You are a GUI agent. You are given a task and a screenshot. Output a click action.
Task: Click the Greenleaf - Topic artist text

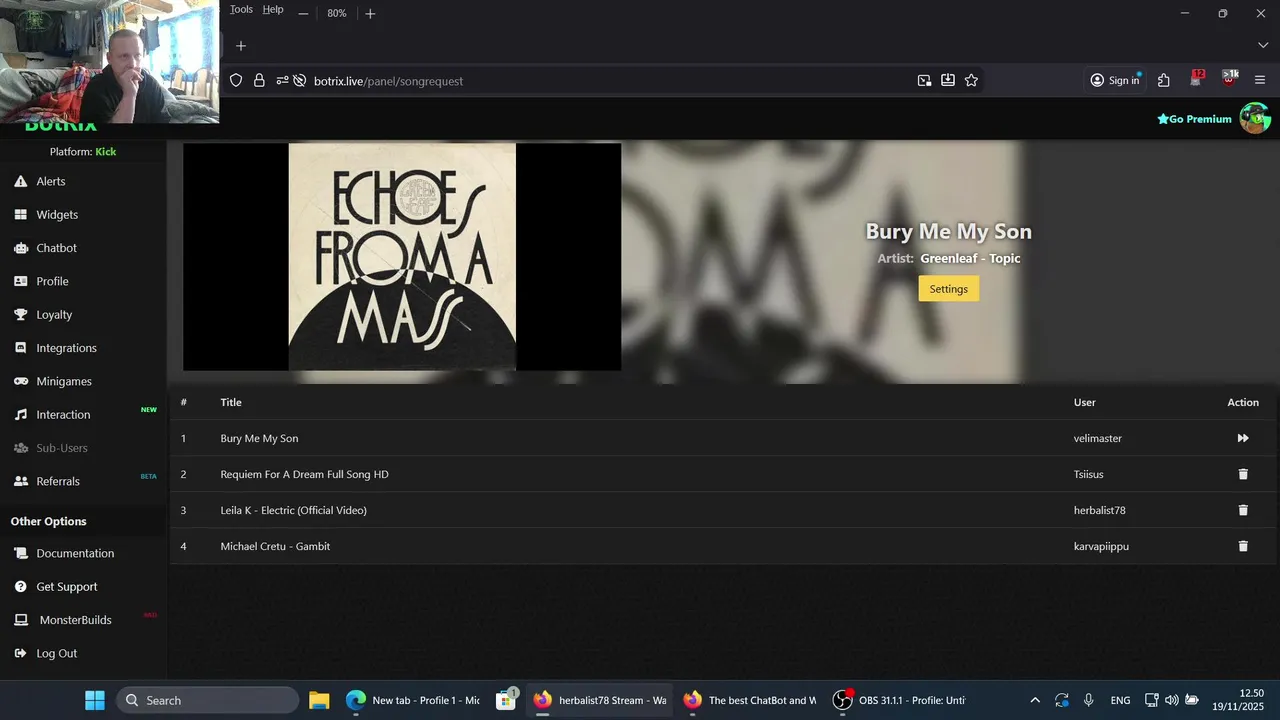point(970,259)
